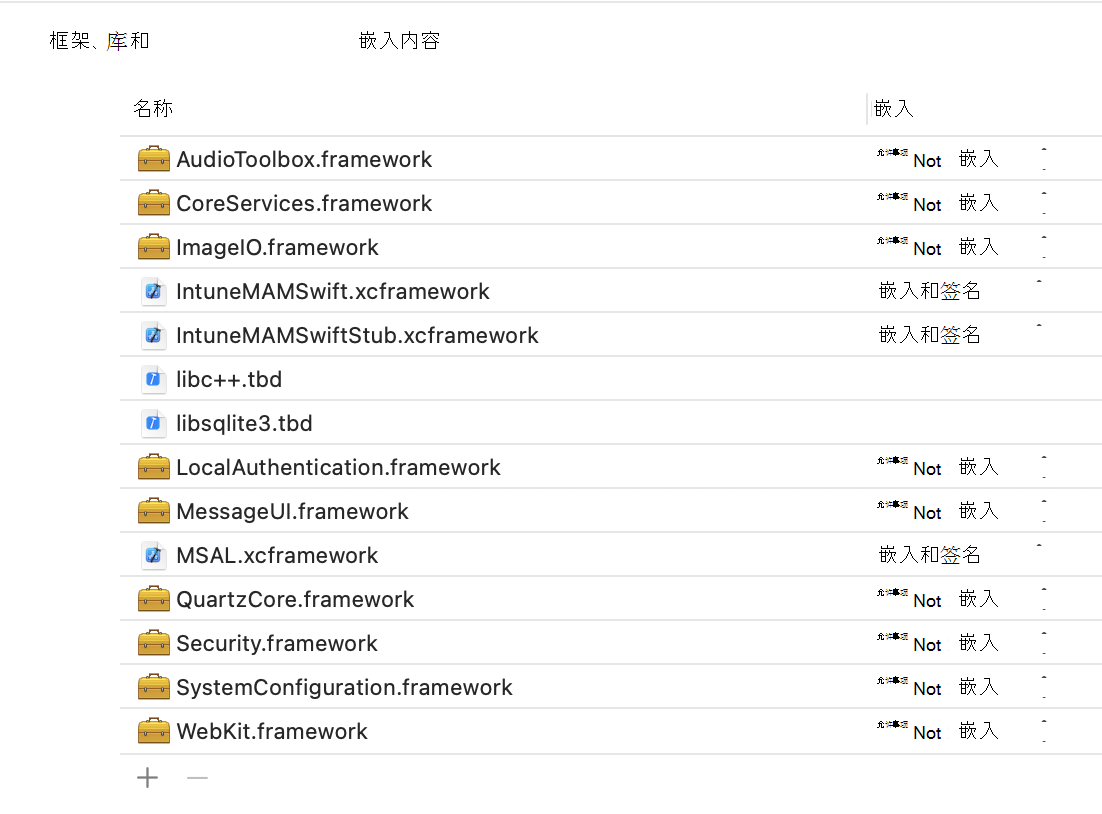Viewport: 1102px width, 814px height.
Task: Click the ImageIO.framework icon
Action: click(x=153, y=246)
